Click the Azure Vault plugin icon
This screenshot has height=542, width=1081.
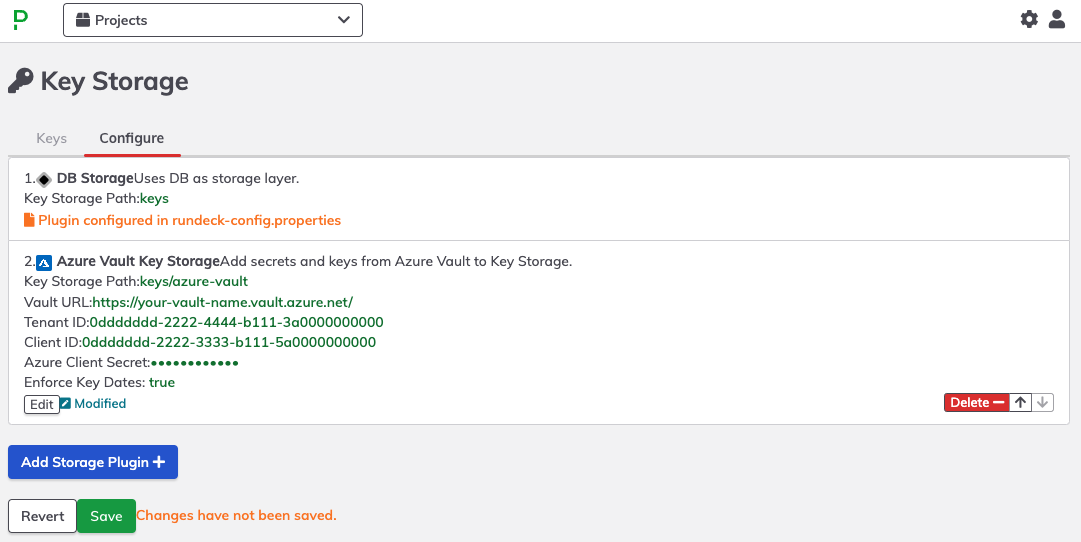44,263
